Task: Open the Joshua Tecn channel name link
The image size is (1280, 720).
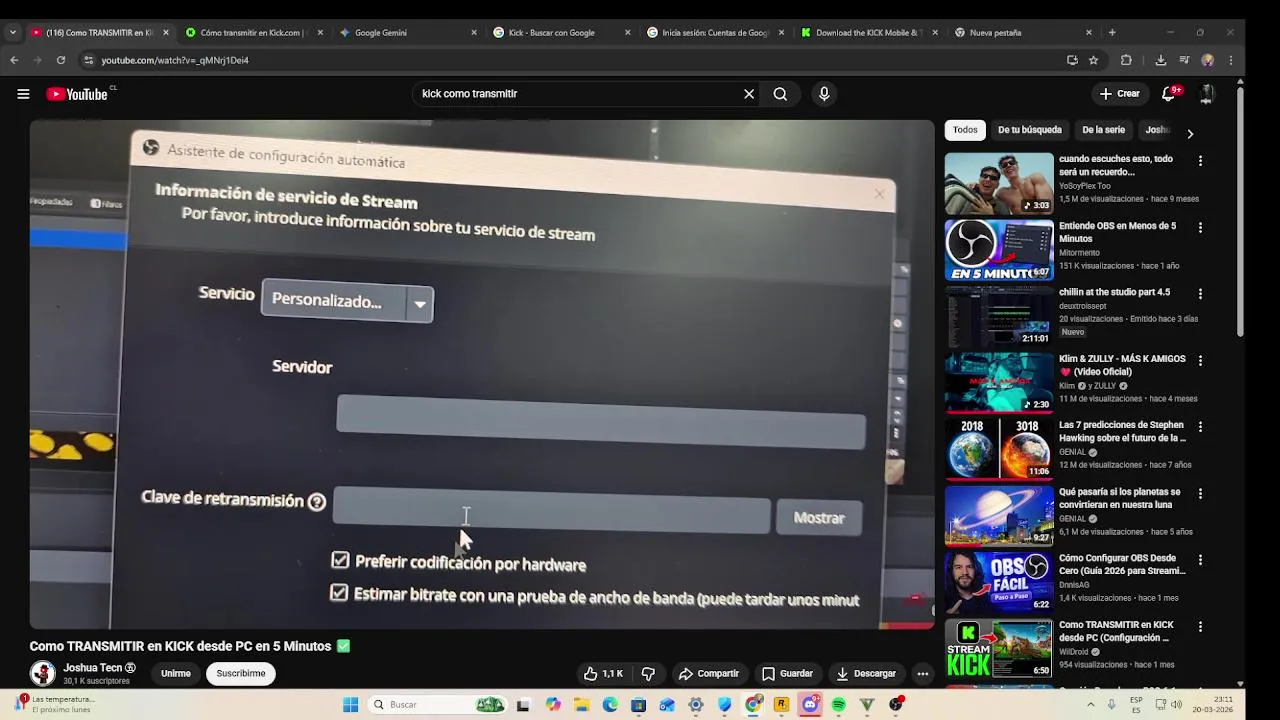Action: tap(93, 668)
